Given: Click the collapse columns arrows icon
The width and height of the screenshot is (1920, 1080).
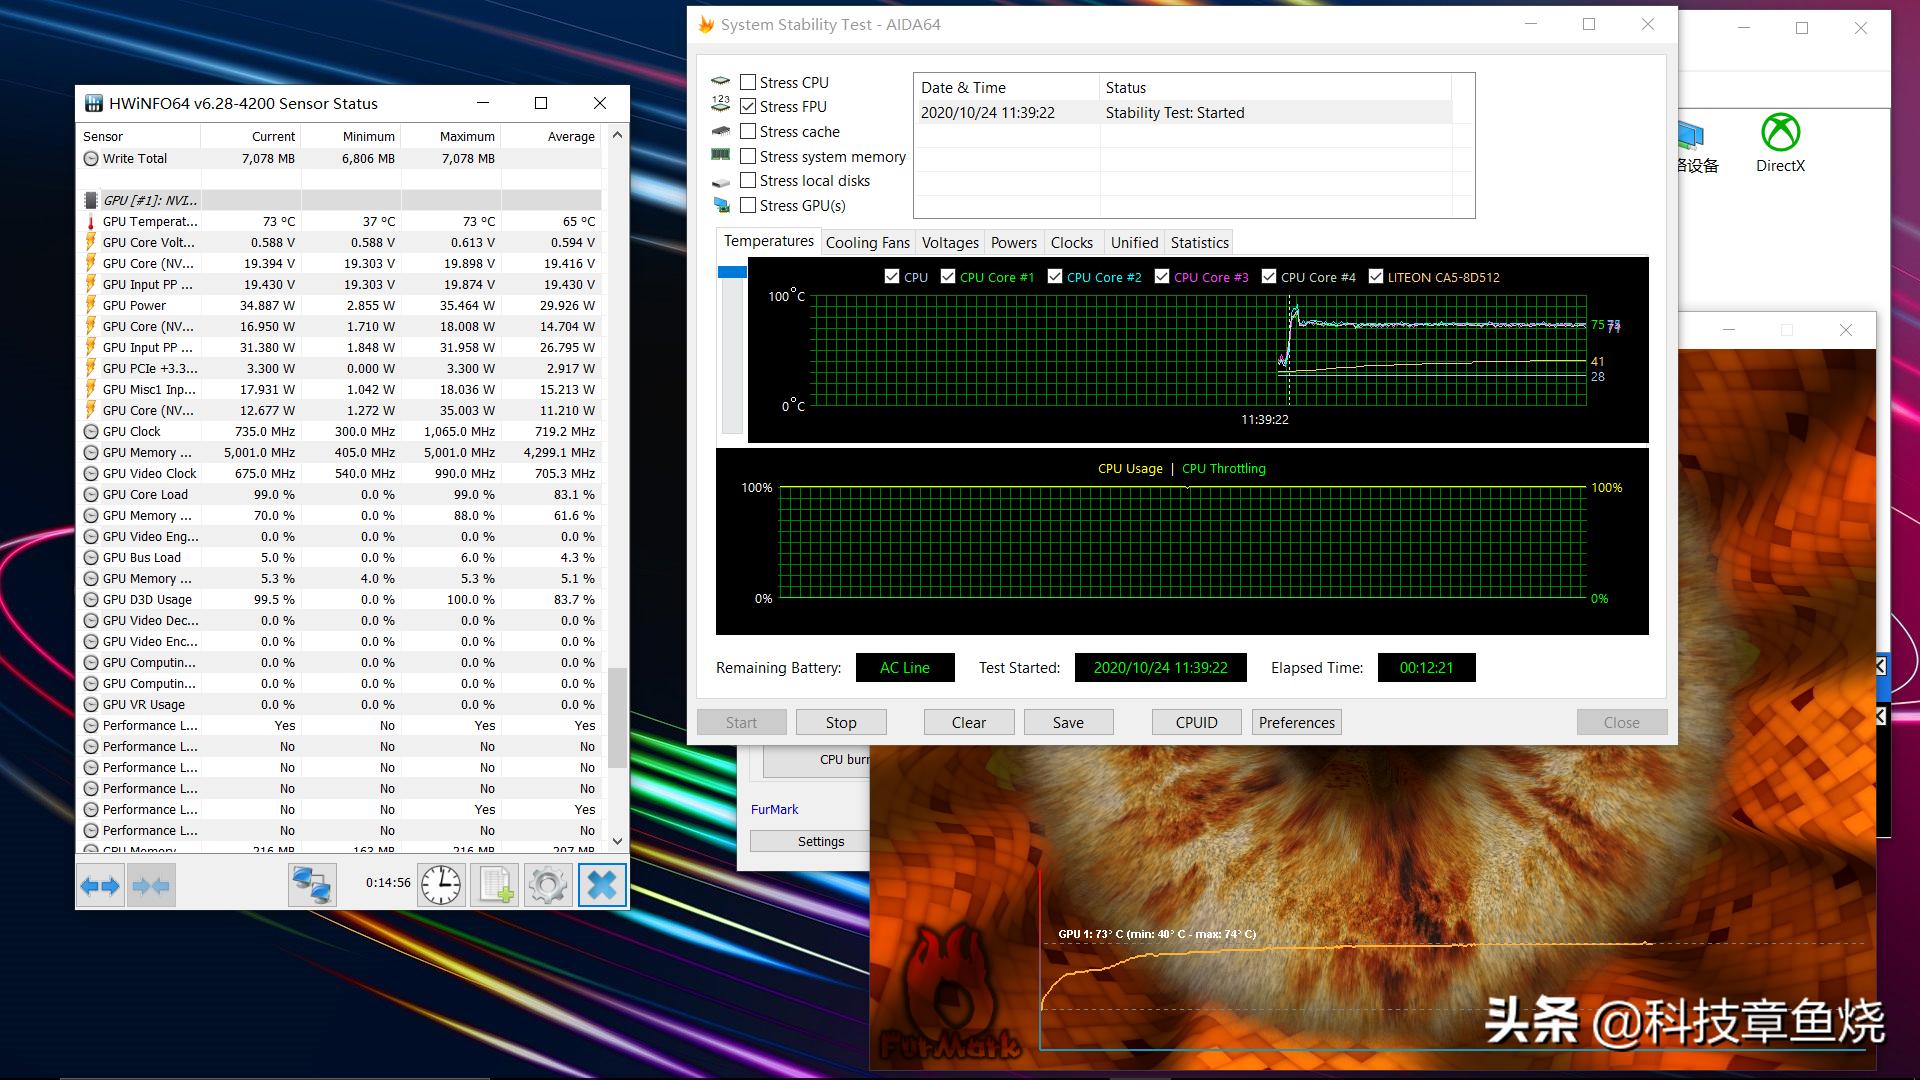Looking at the screenshot, I should click(x=151, y=885).
